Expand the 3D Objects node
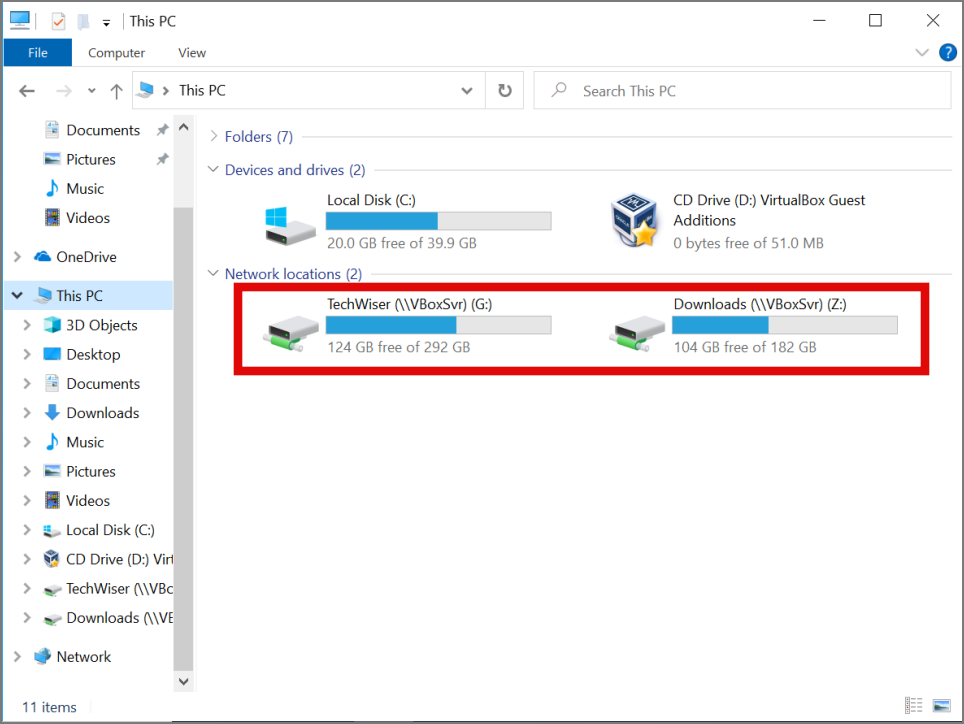 (27, 325)
